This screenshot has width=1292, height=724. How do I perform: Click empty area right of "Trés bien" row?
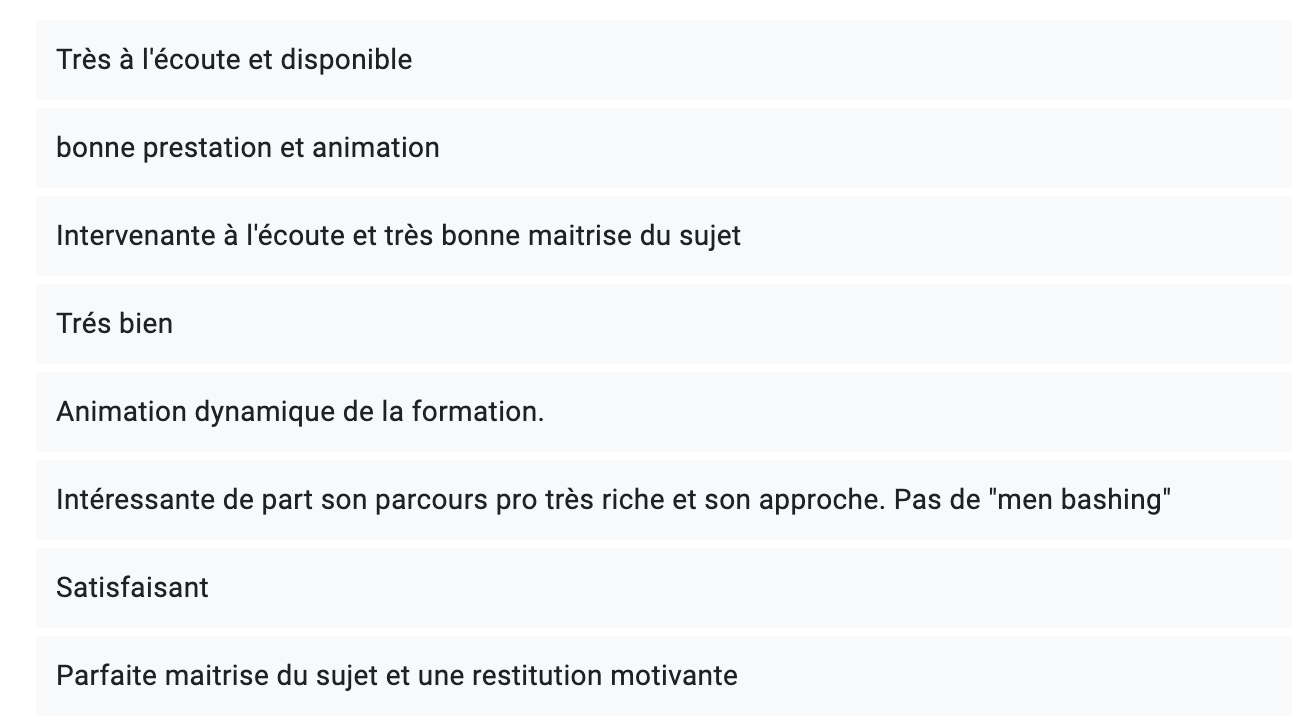[732, 324]
